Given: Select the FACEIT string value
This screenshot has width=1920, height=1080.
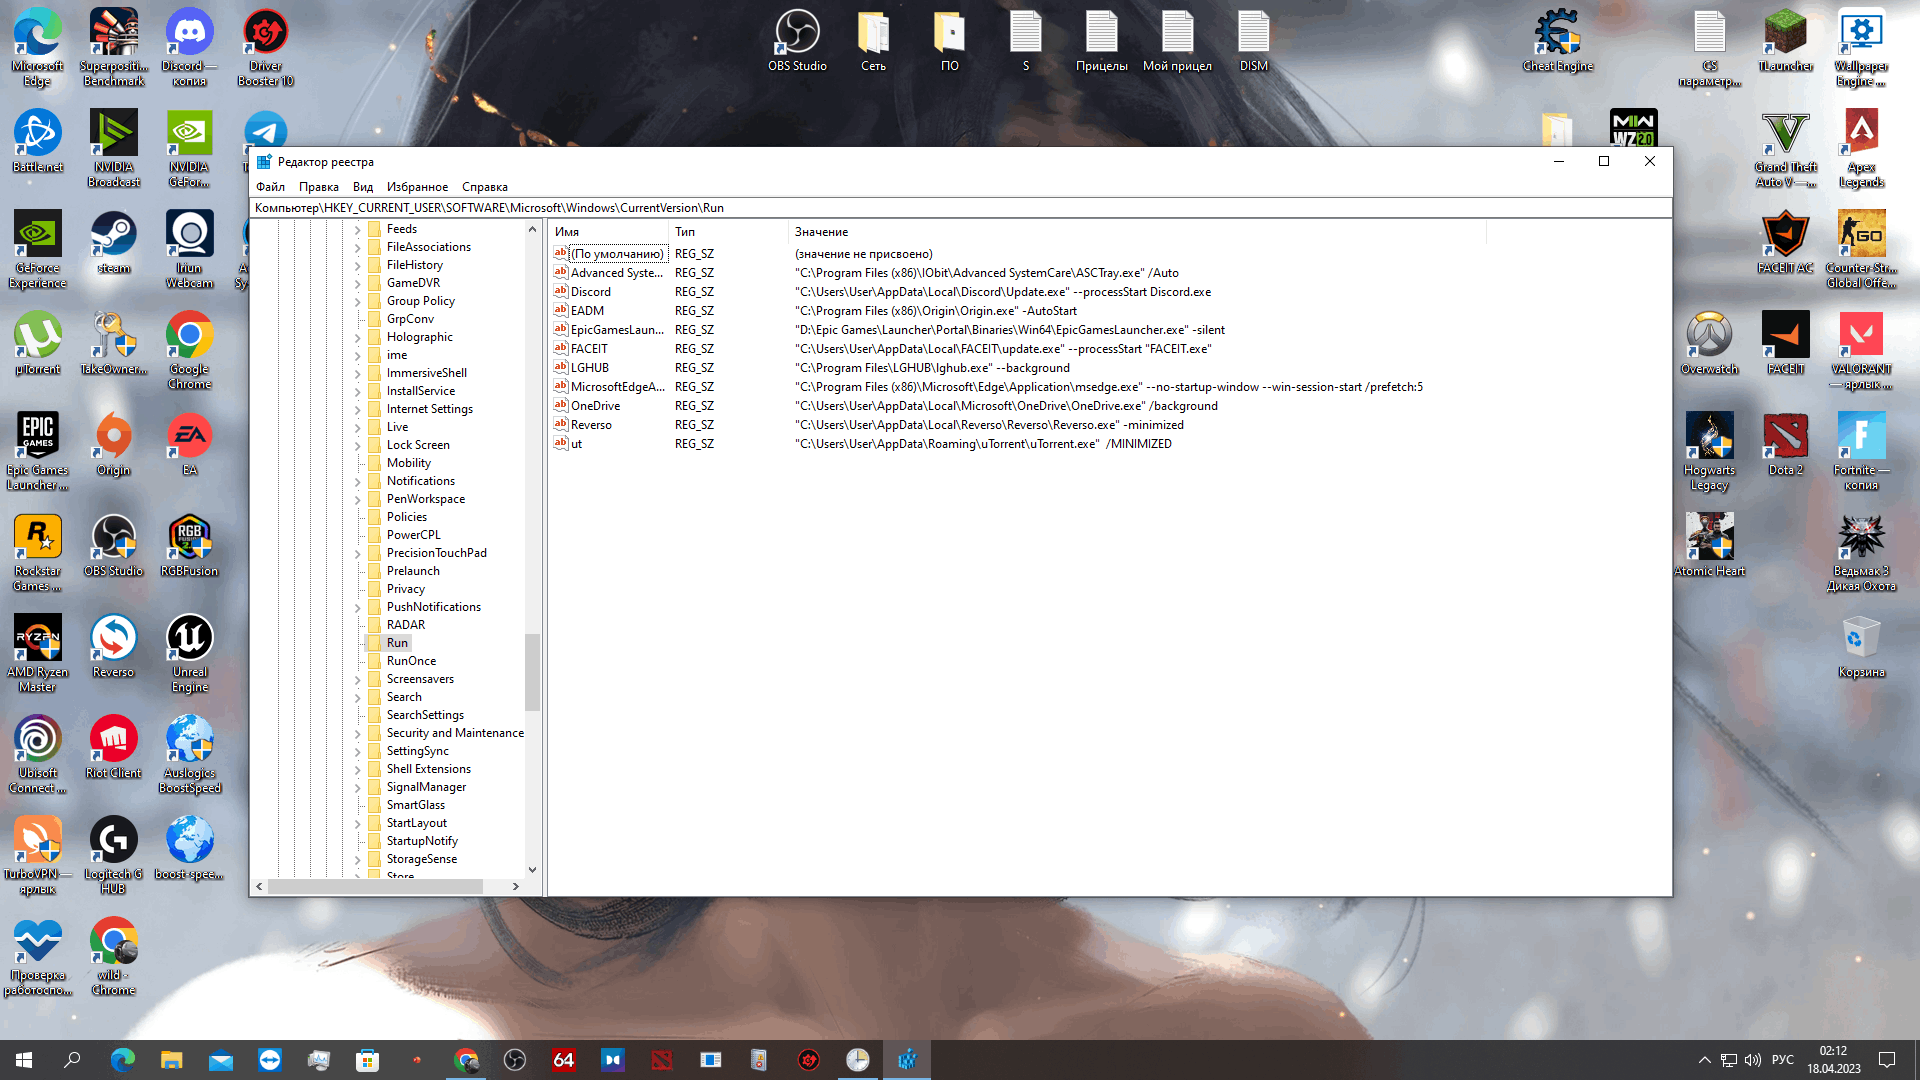Looking at the screenshot, I should coord(589,349).
